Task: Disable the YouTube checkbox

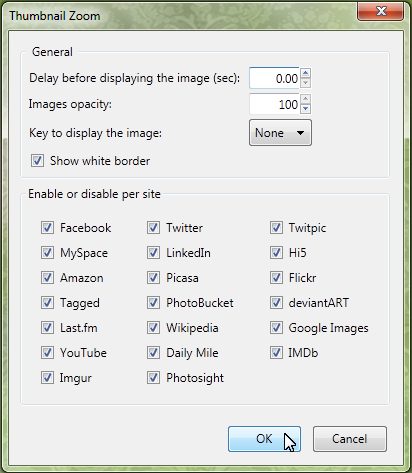Action: pos(47,353)
